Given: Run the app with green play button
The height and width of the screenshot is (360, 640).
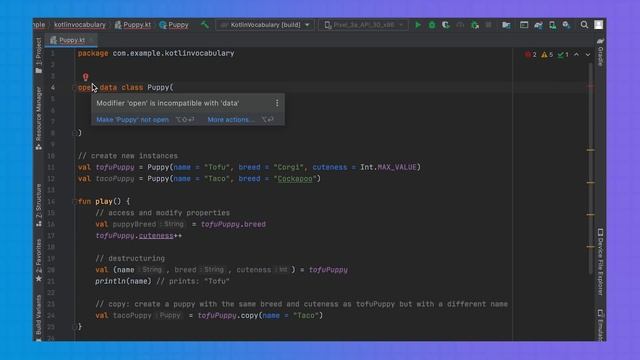Looking at the screenshot, I should click(x=418, y=25).
